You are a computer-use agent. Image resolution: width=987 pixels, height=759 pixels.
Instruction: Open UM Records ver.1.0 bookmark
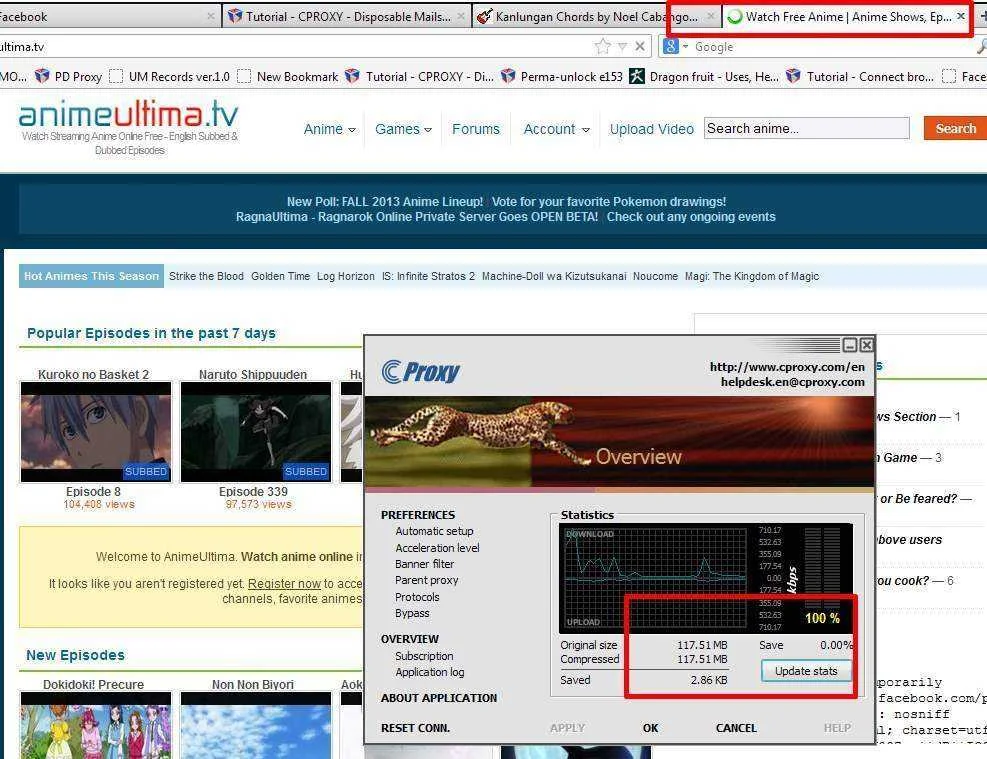[170, 77]
